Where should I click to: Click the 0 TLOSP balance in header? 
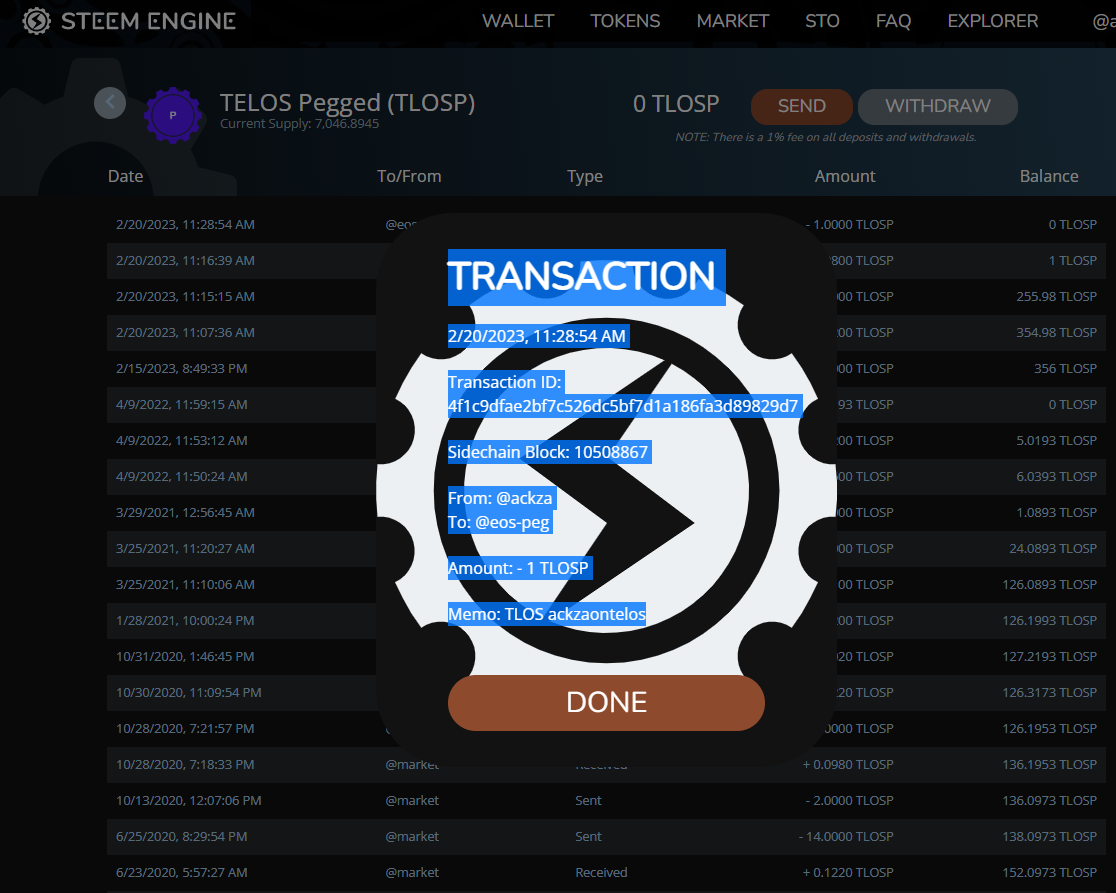click(676, 104)
